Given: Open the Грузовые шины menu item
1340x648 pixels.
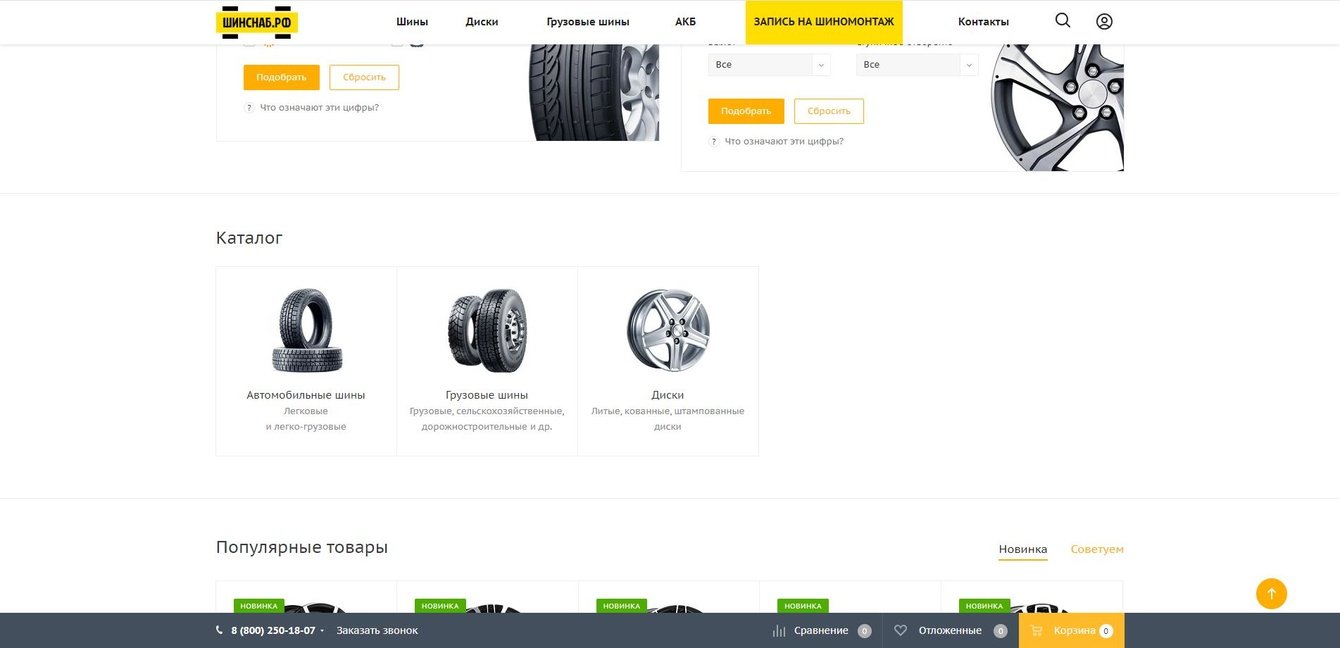Looking at the screenshot, I should click(x=588, y=22).
